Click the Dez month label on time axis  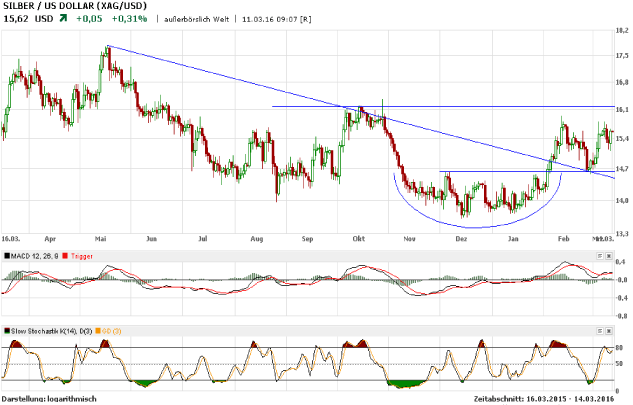[462, 240]
